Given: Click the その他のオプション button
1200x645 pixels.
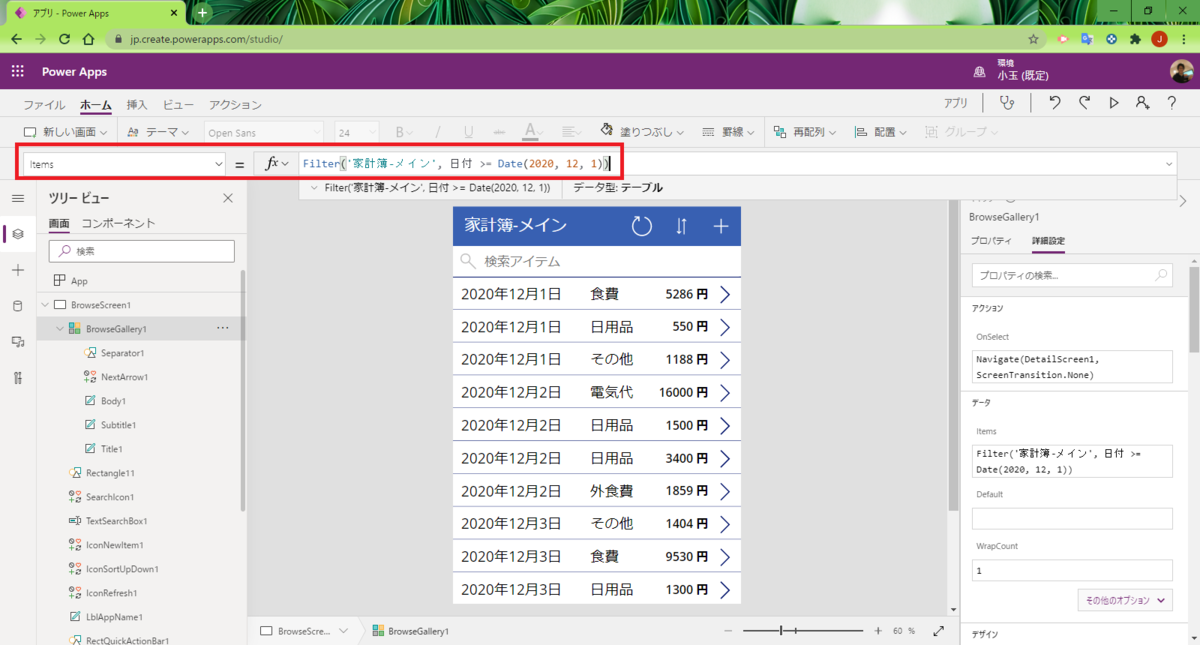Looking at the screenshot, I should [x=1125, y=601].
